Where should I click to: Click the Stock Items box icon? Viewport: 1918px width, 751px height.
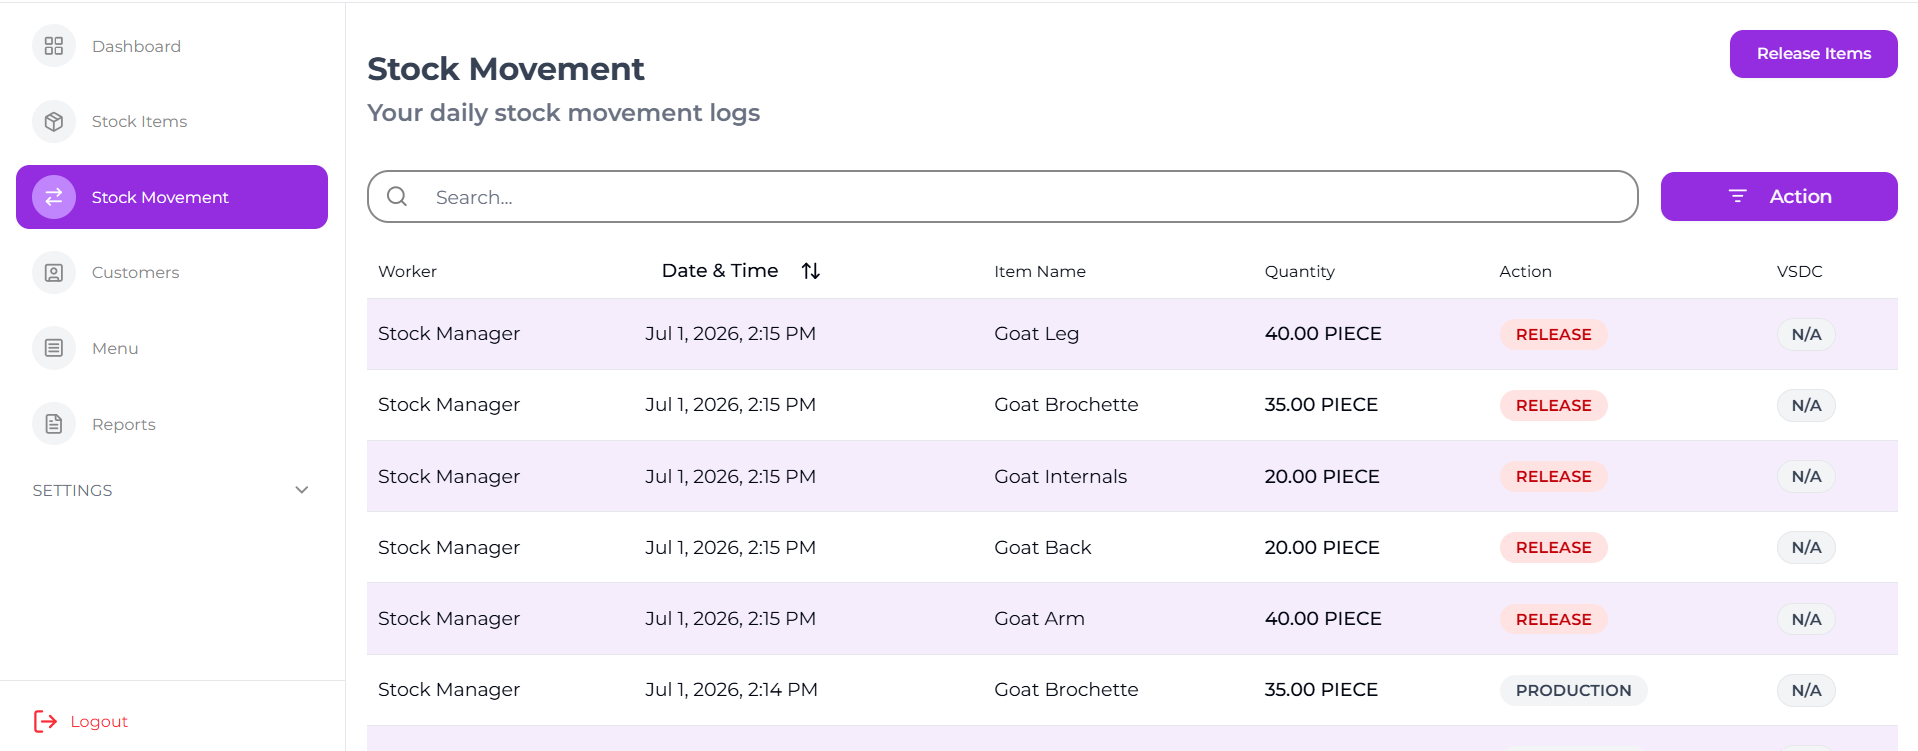tap(54, 122)
